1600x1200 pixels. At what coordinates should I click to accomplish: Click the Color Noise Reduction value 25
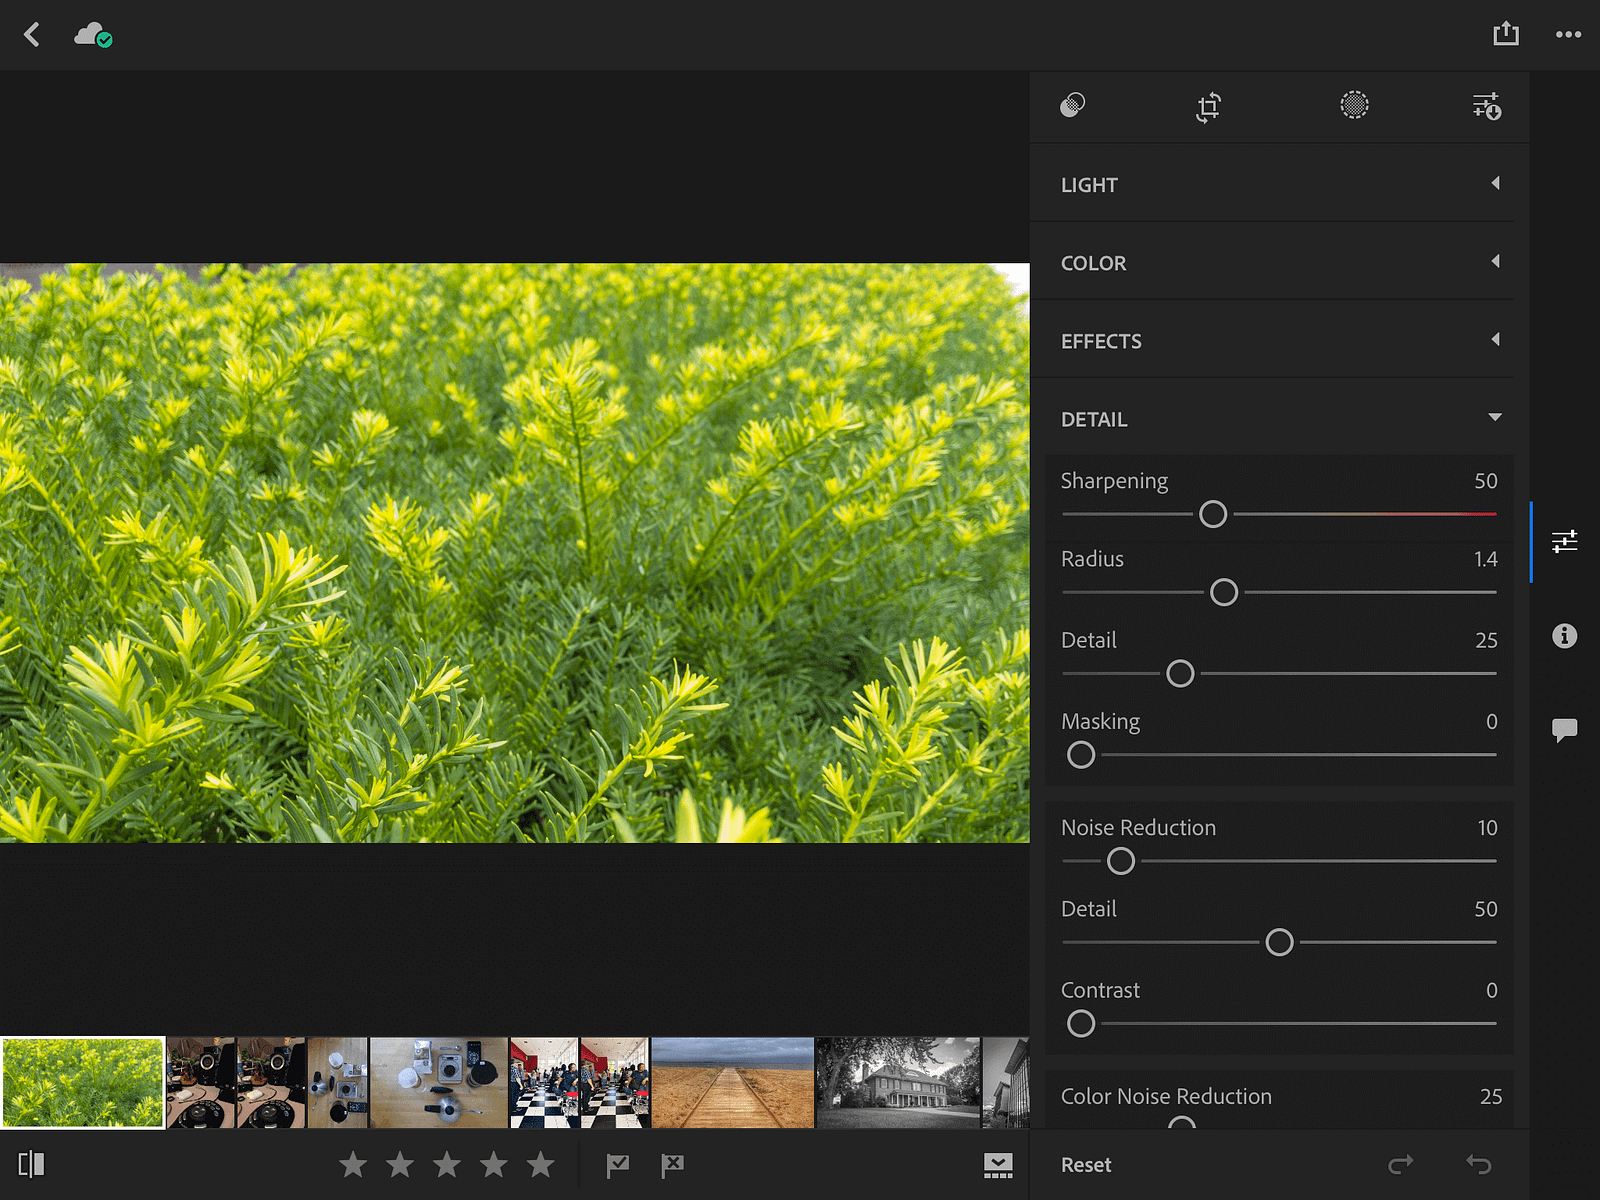(x=1491, y=1097)
